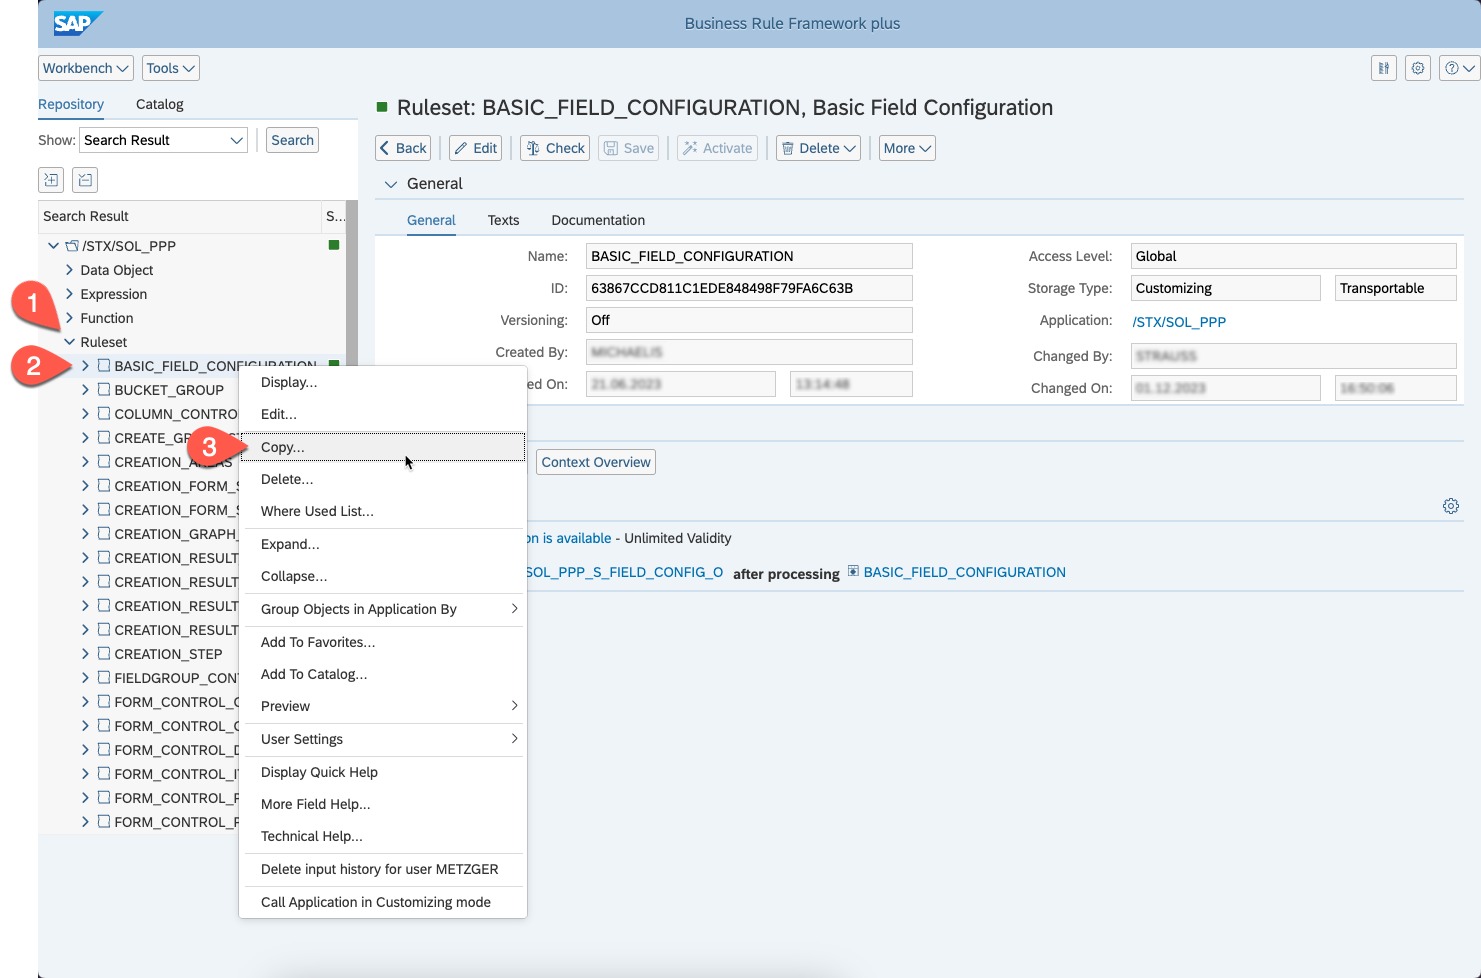Open the Workbench dropdown menu
This screenshot has height=978, width=1481.
[x=86, y=68]
